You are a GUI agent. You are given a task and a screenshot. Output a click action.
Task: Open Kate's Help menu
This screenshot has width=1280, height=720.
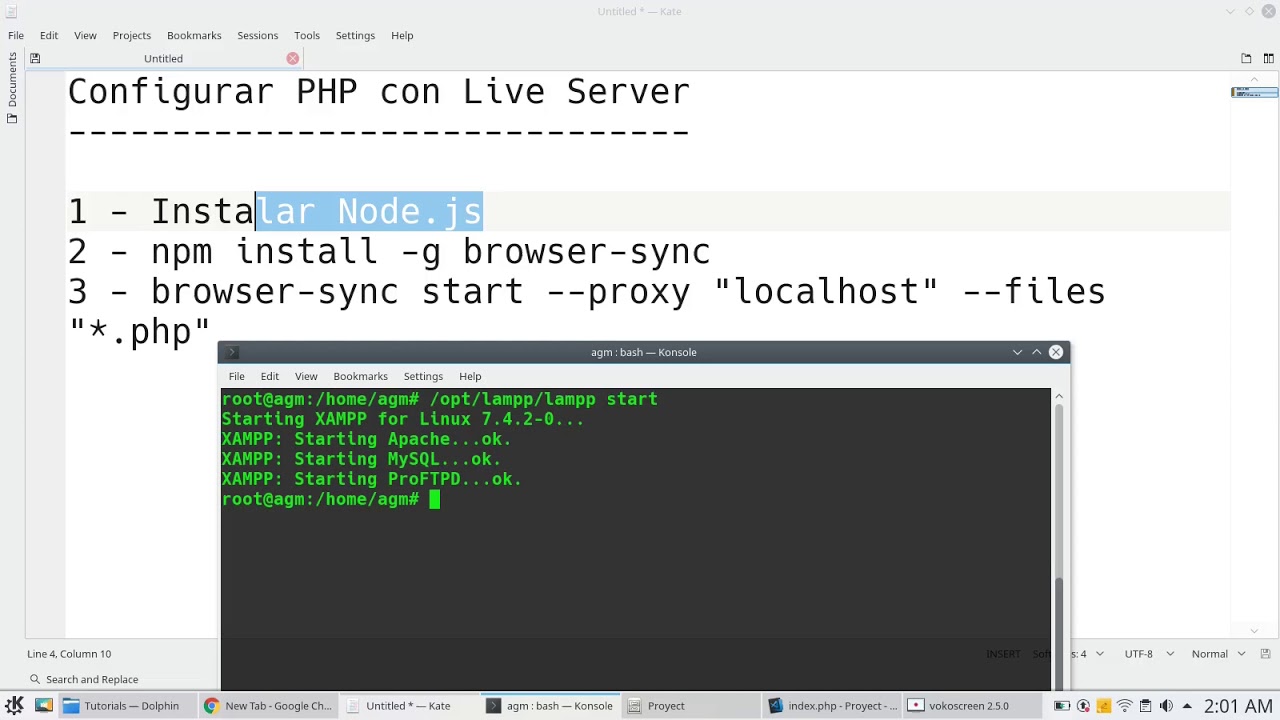(402, 35)
